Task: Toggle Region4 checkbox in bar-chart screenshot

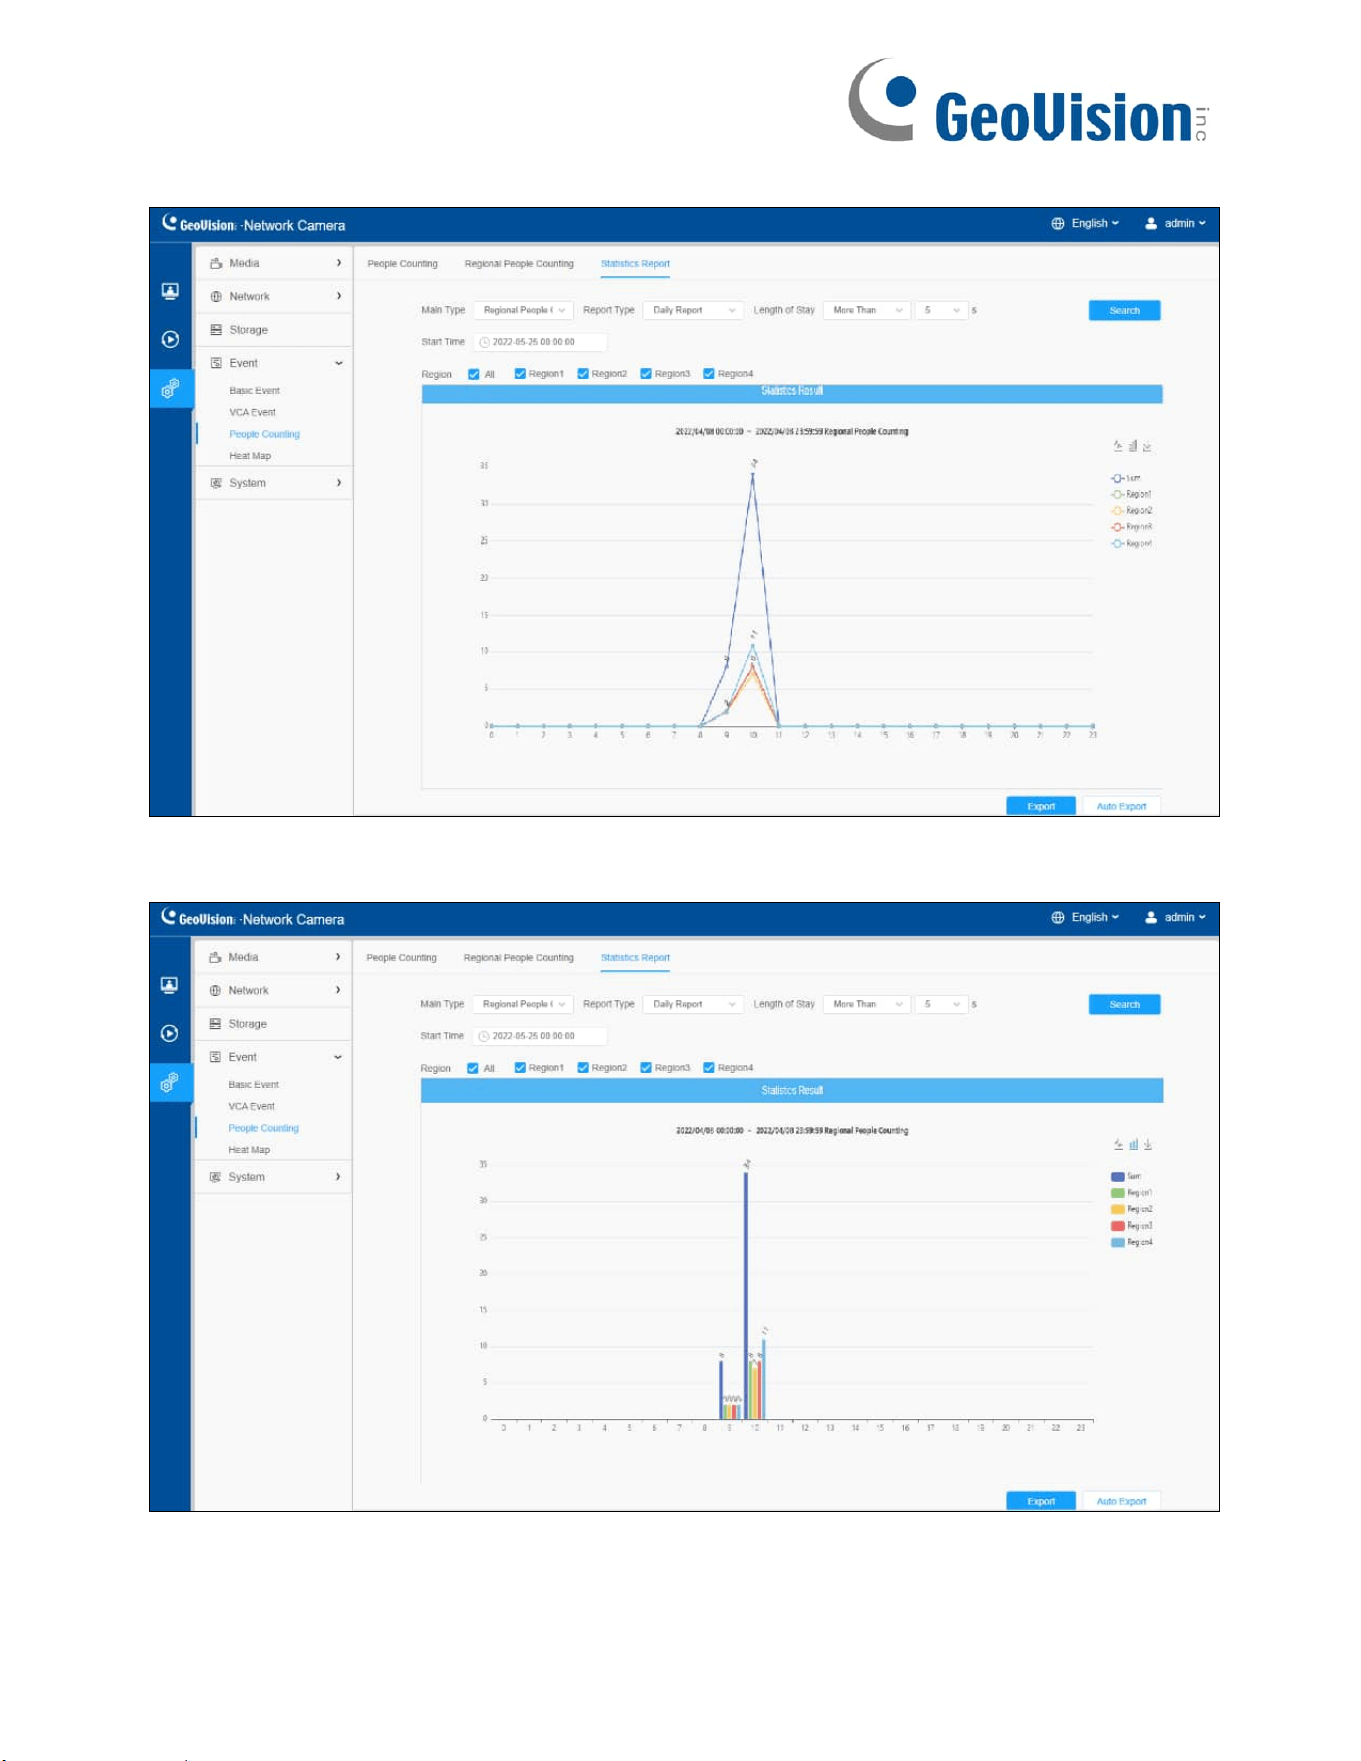Action: click(709, 1067)
